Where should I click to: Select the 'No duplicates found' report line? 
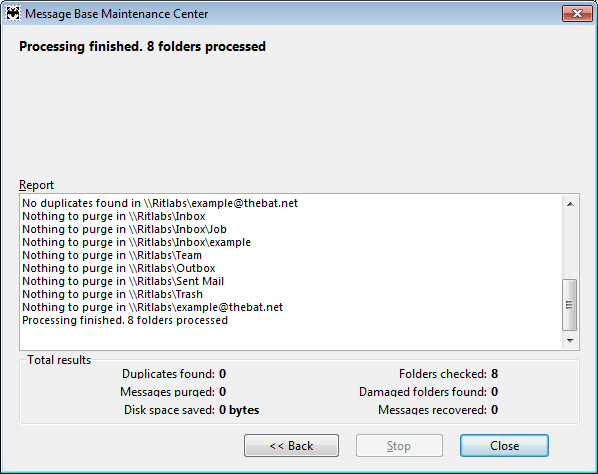click(160, 203)
